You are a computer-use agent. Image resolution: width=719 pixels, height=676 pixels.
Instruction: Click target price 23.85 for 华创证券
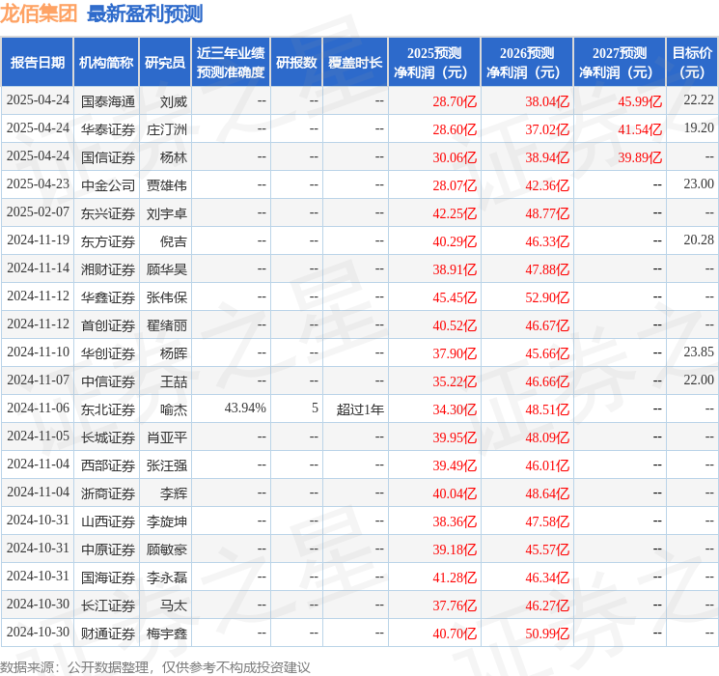pyautogui.click(x=698, y=352)
